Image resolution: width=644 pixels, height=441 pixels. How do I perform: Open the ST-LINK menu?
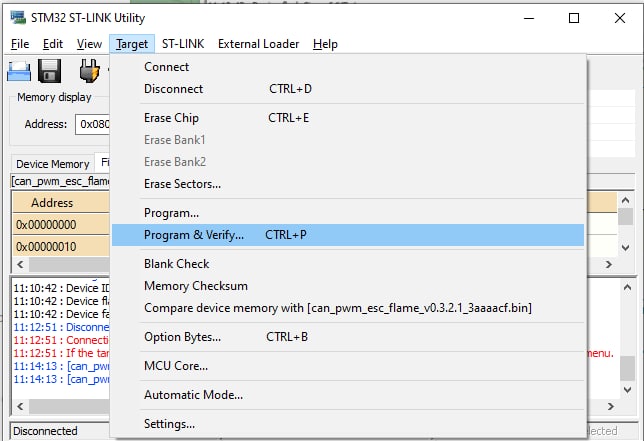click(x=183, y=44)
